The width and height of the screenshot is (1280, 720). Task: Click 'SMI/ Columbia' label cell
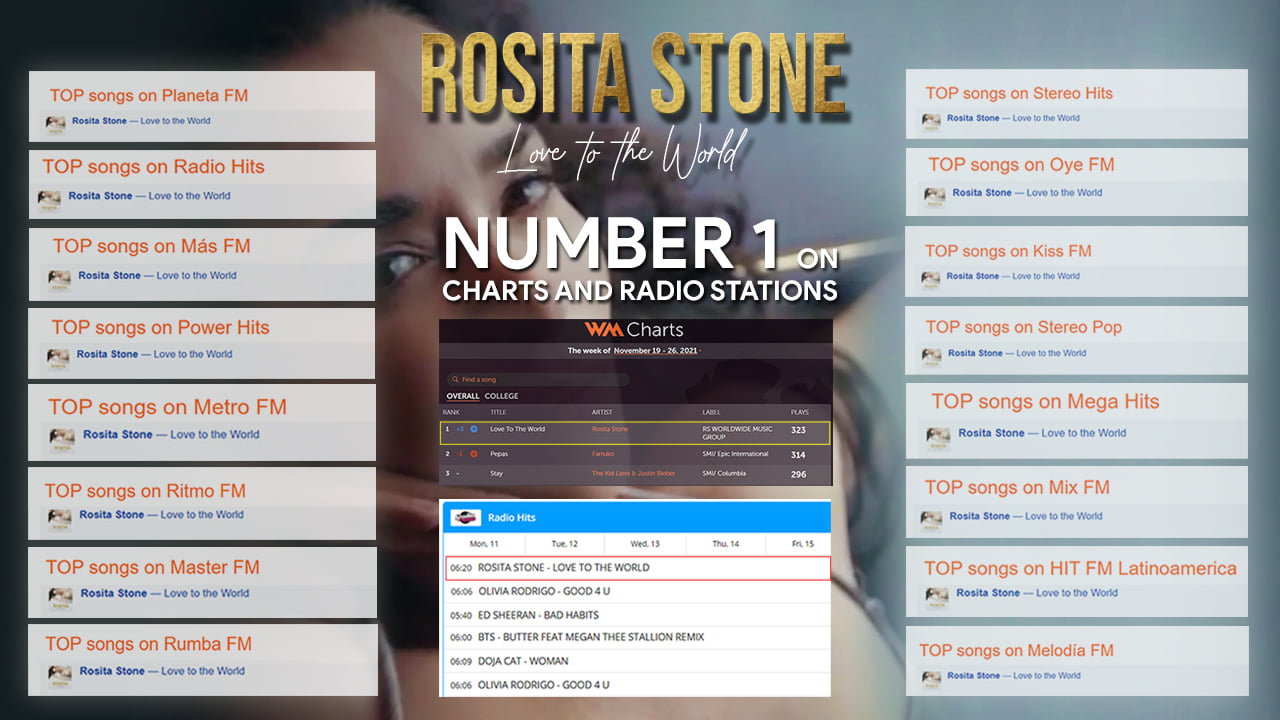724,474
